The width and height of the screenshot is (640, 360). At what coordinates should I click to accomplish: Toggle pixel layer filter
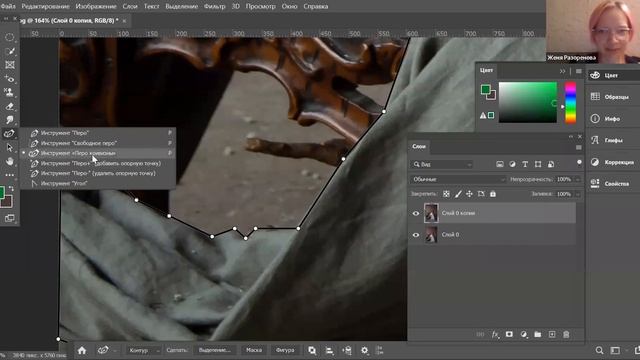500,164
